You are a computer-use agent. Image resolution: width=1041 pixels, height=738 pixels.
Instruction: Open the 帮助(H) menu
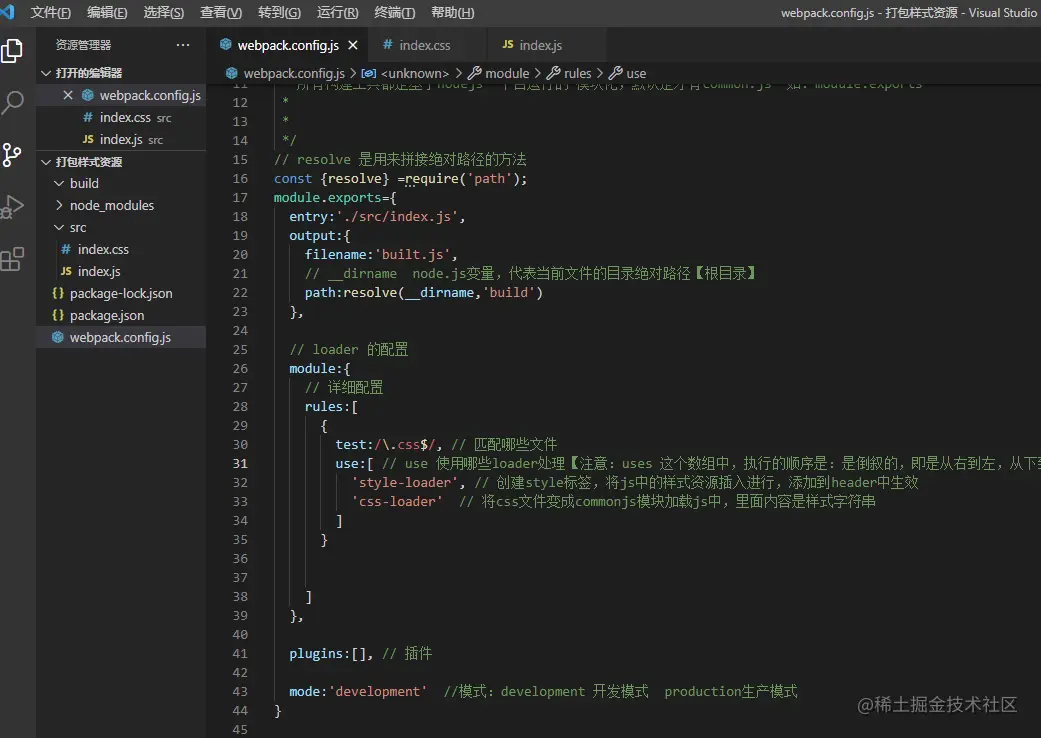453,13
